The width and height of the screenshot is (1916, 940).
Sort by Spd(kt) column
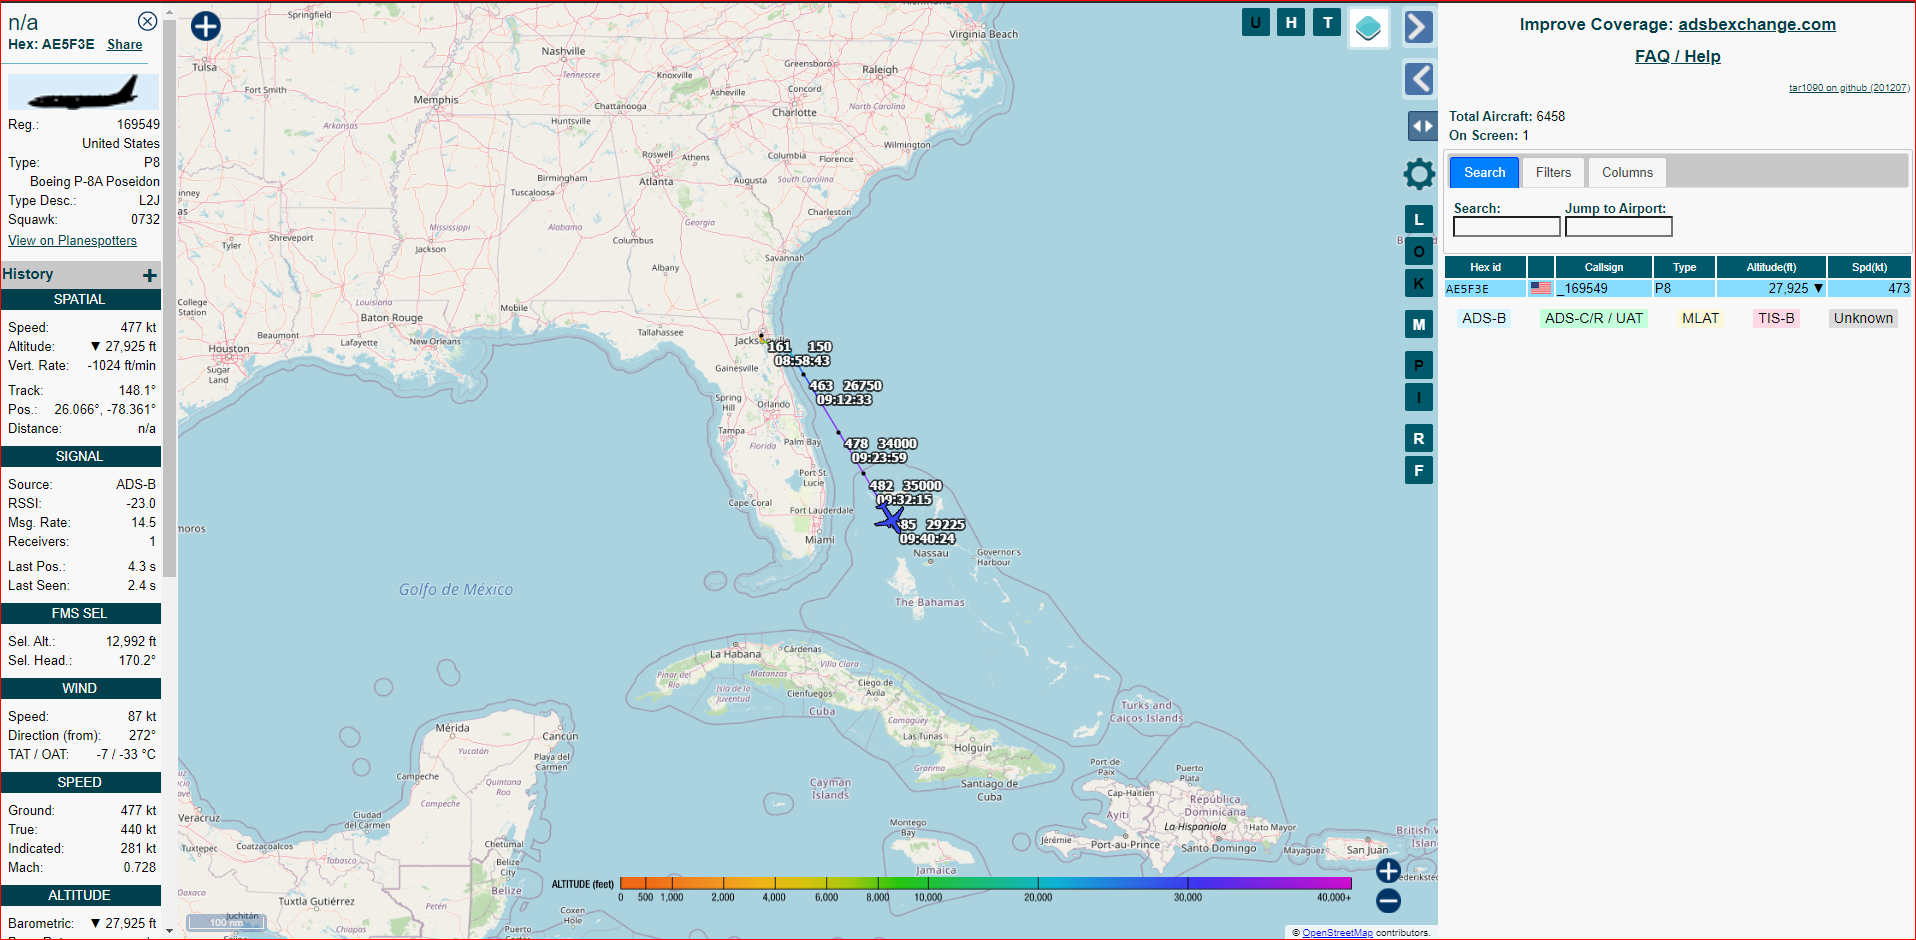1869,267
